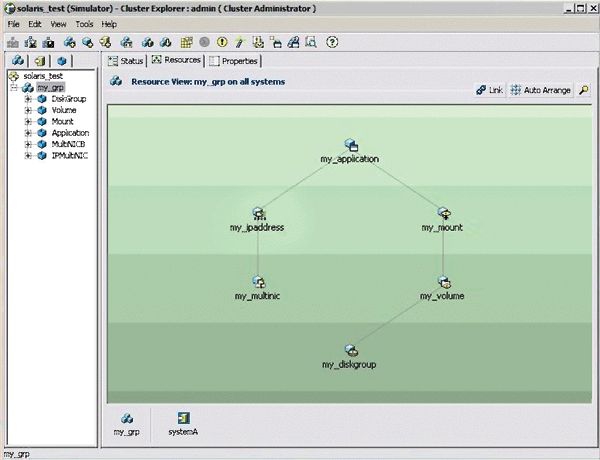Click the my_volume resource icon
The image size is (600, 460).
click(443, 282)
